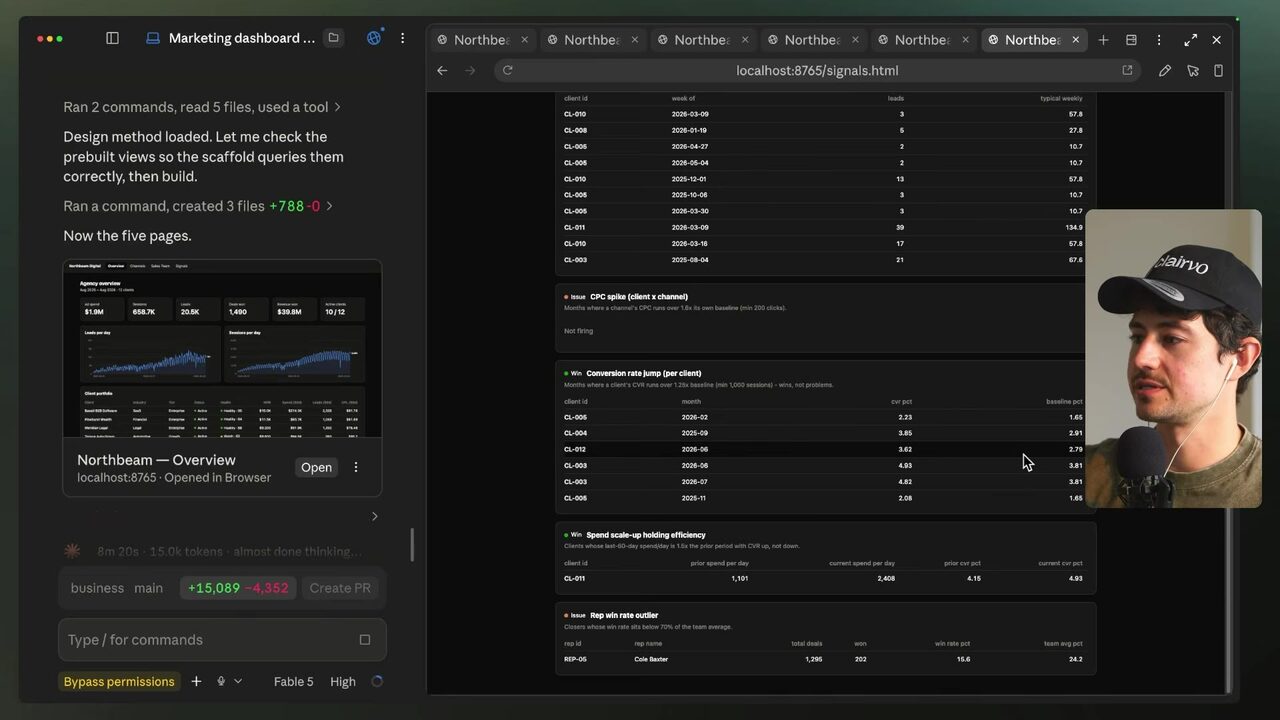Select 'CL-012' in the conversion rate table
The height and width of the screenshot is (720, 1280).
click(x=575, y=449)
